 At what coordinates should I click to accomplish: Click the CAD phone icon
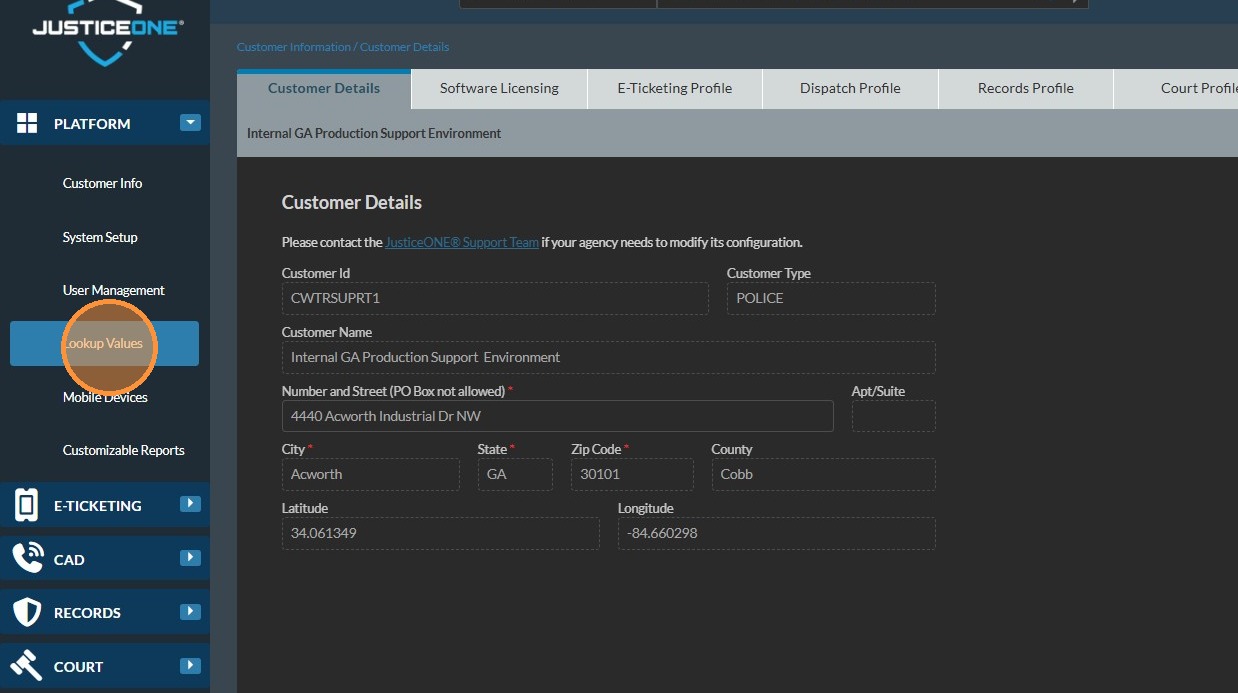click(x=27, y=558)
